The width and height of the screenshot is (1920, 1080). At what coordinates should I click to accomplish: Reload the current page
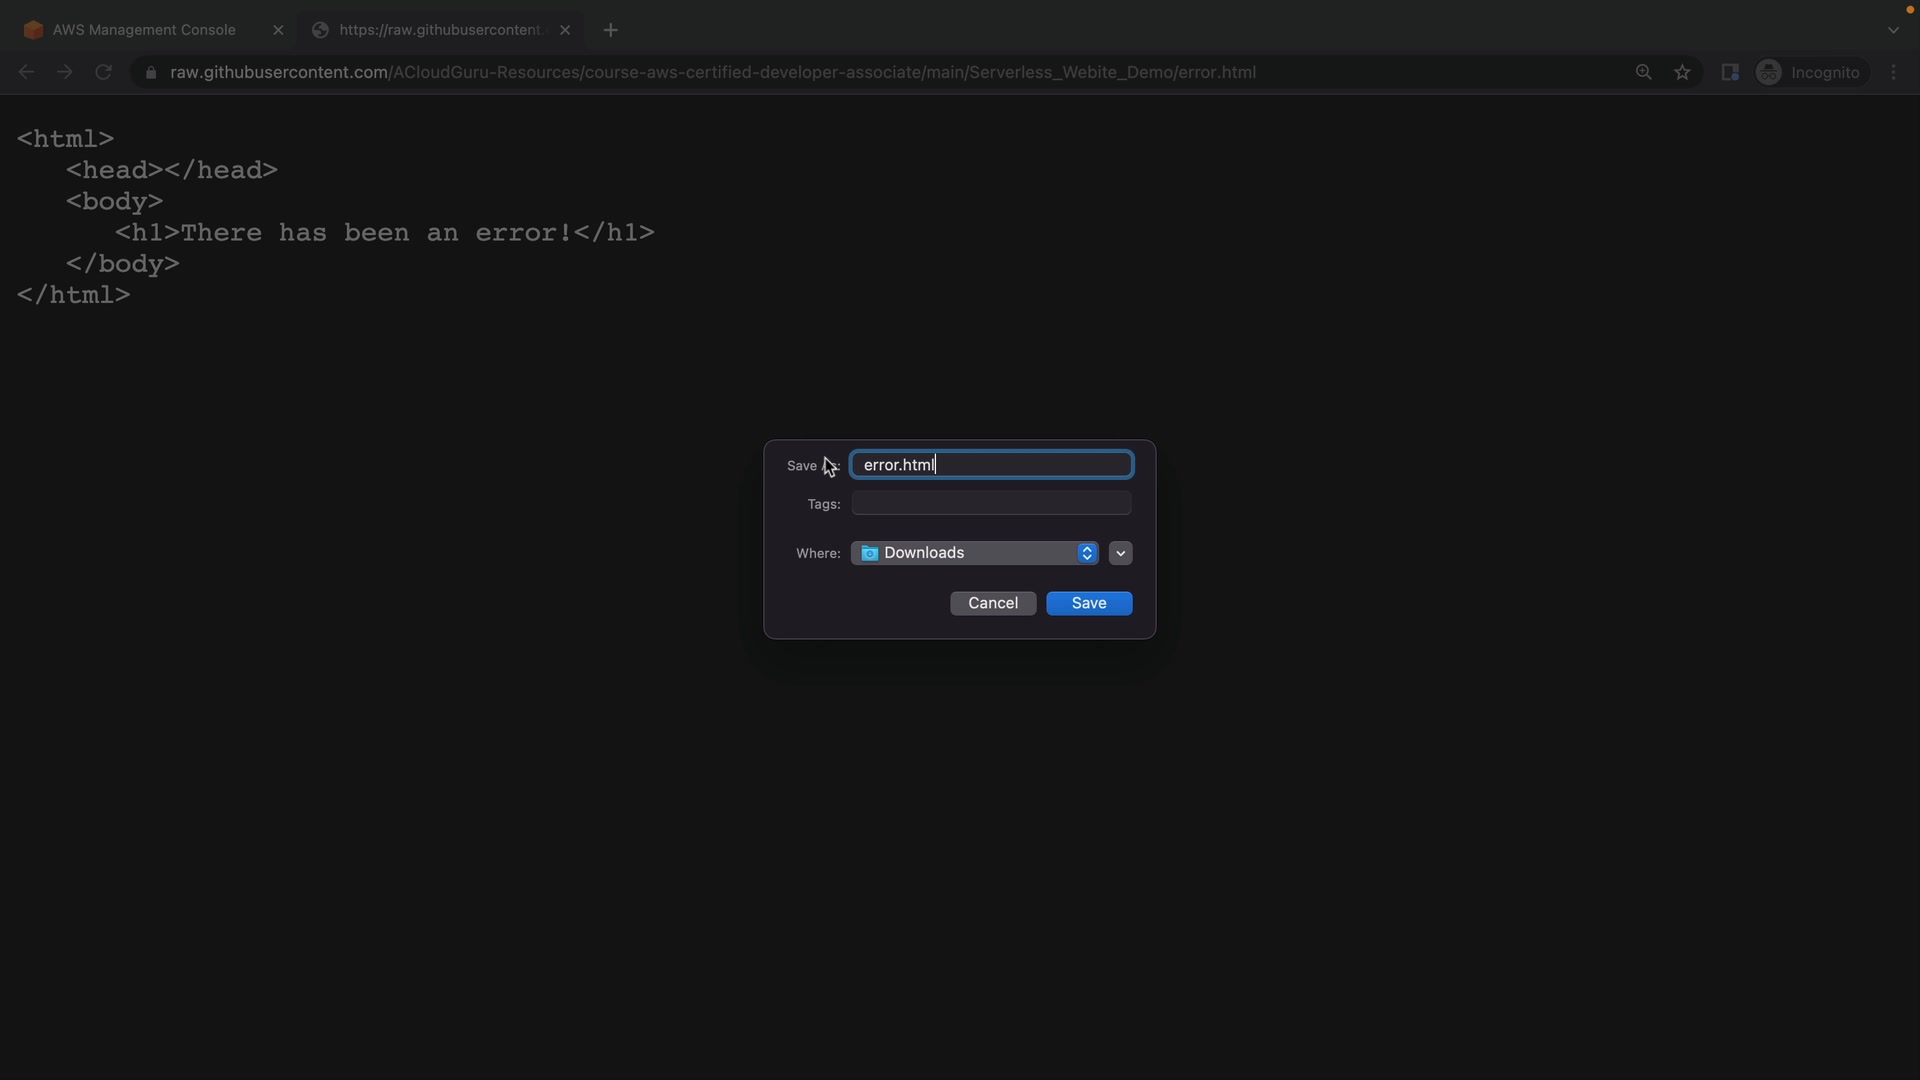pos(103,72)
